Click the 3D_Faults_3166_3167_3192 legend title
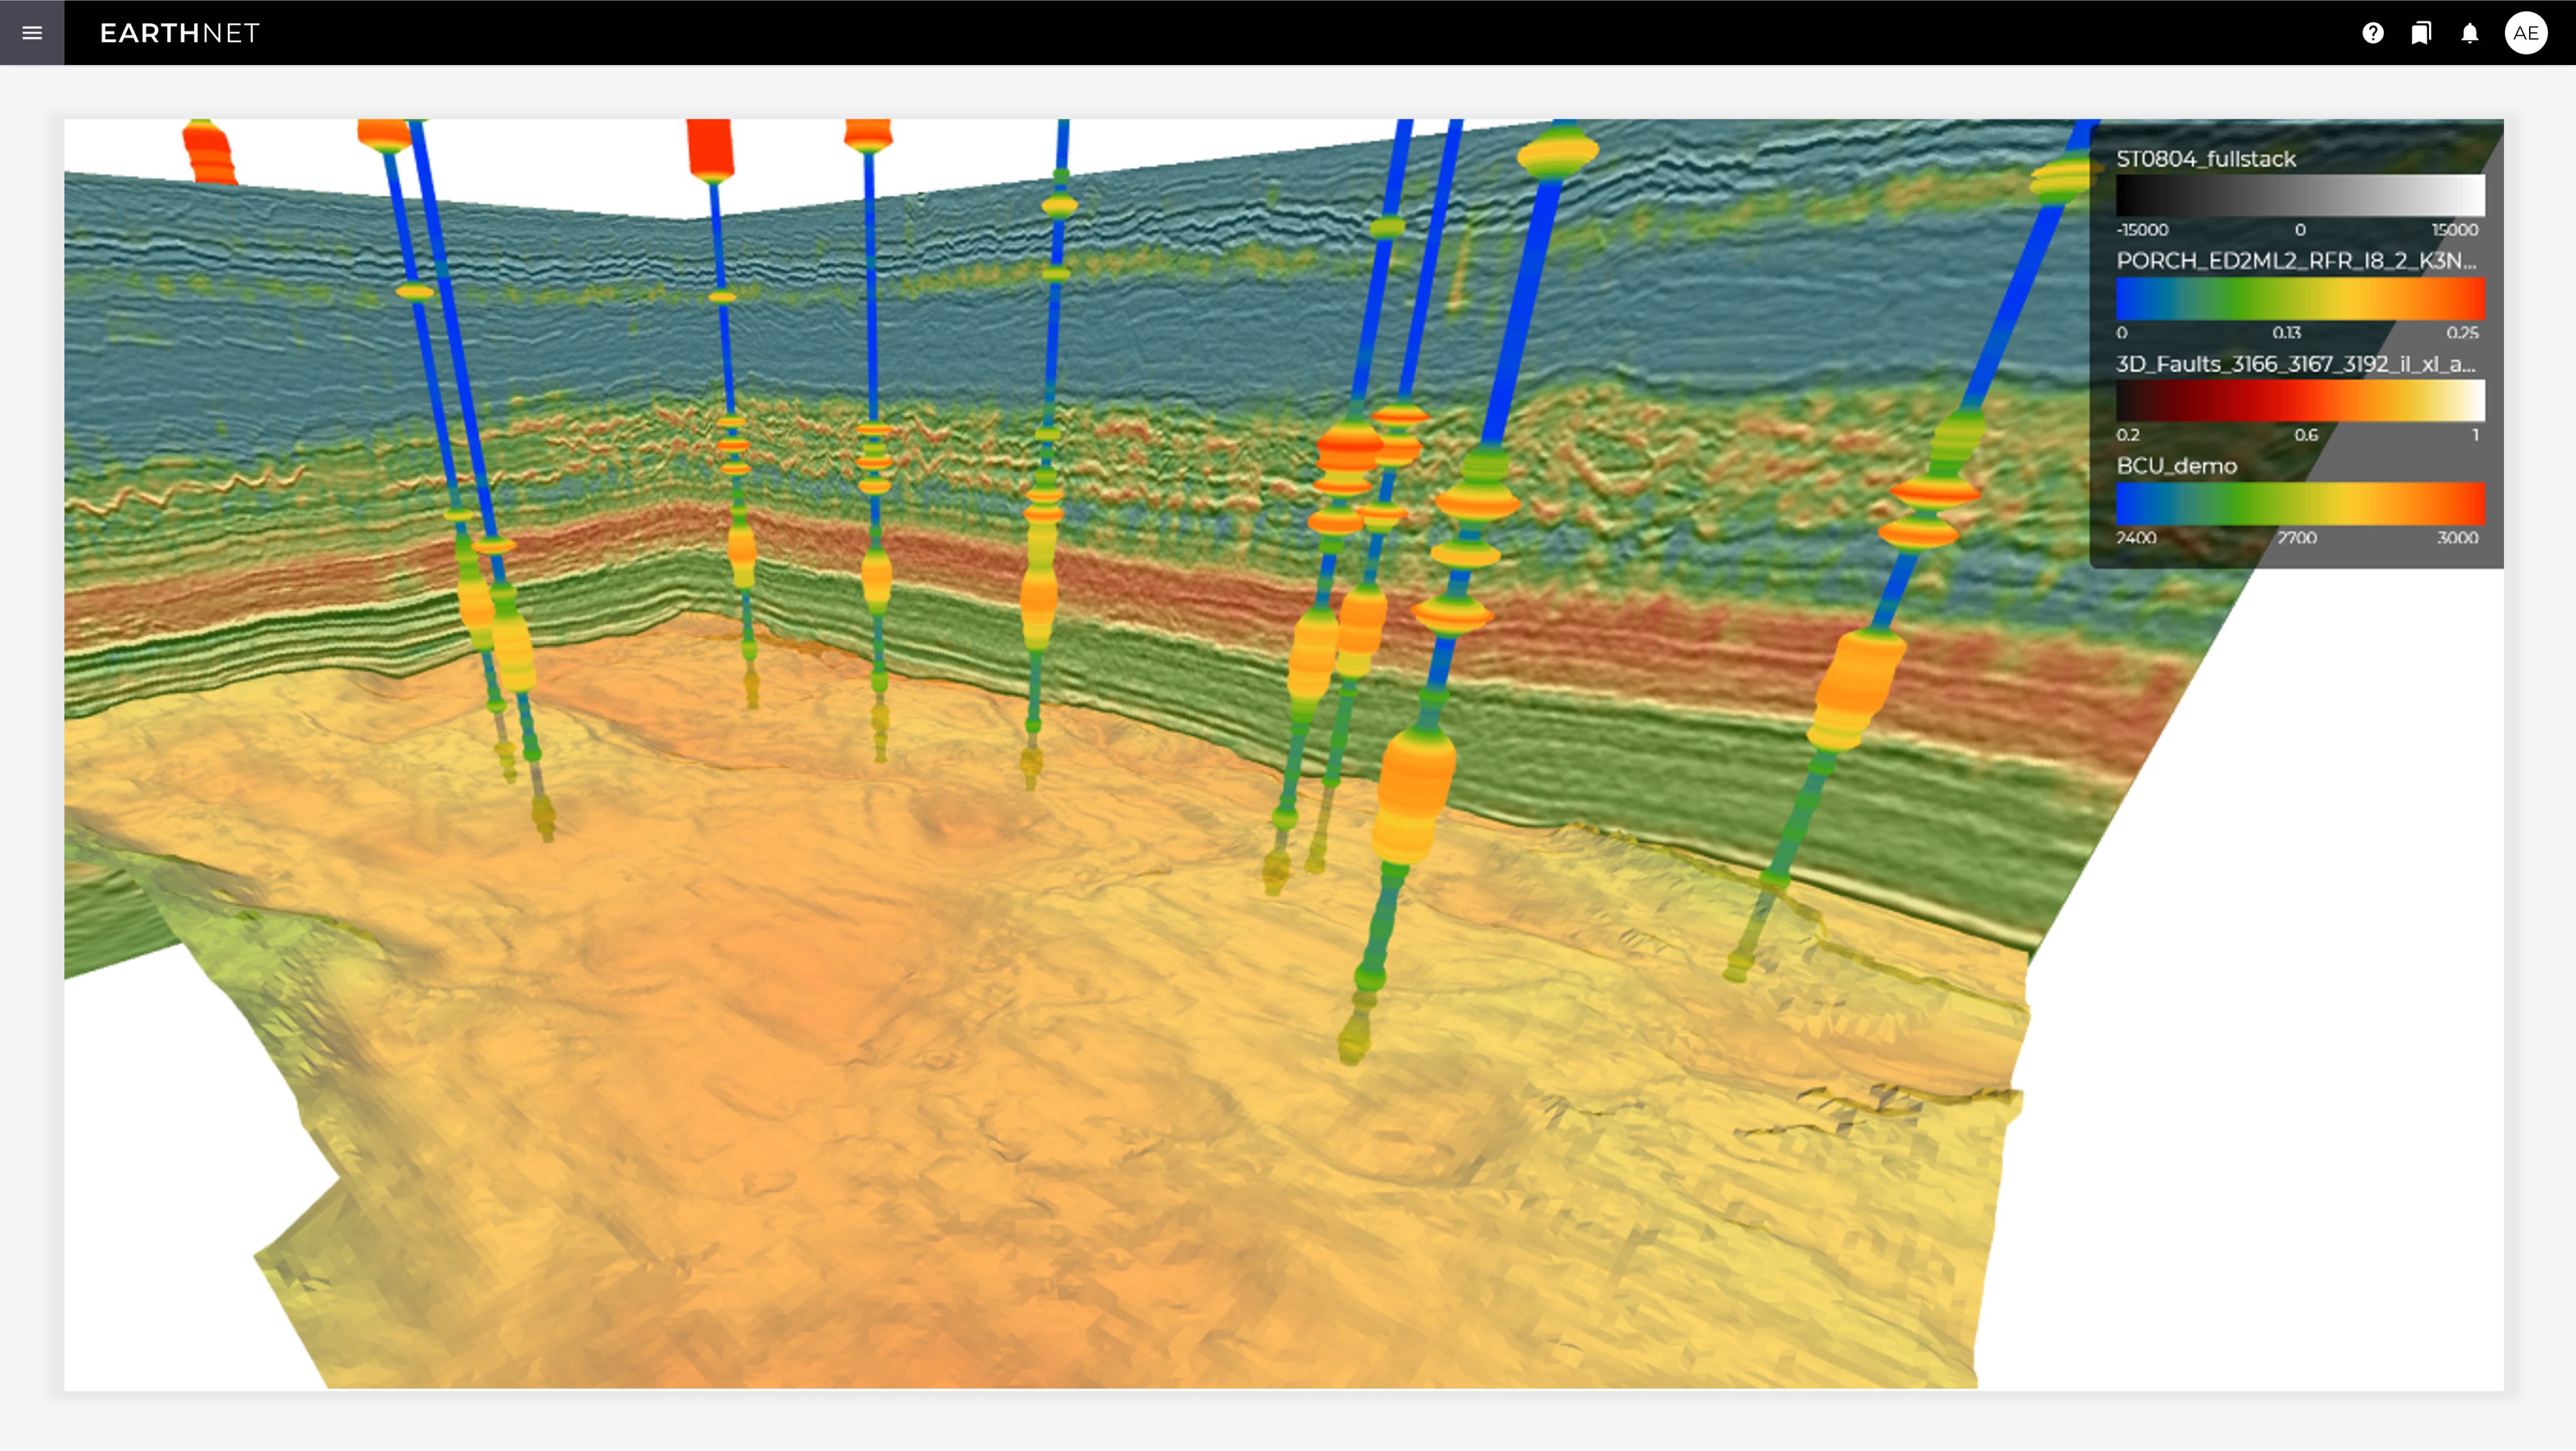This screenshot has width=2576, height=1451. (x=2296, y=364)
